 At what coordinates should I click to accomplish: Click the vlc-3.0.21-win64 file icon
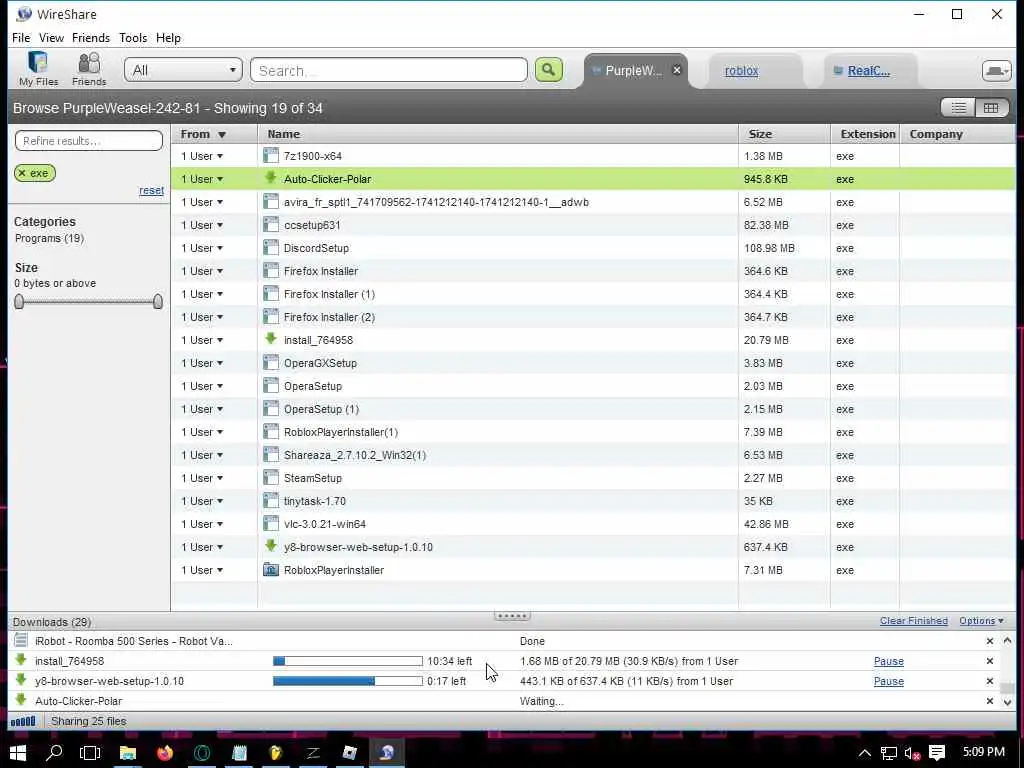271,523
